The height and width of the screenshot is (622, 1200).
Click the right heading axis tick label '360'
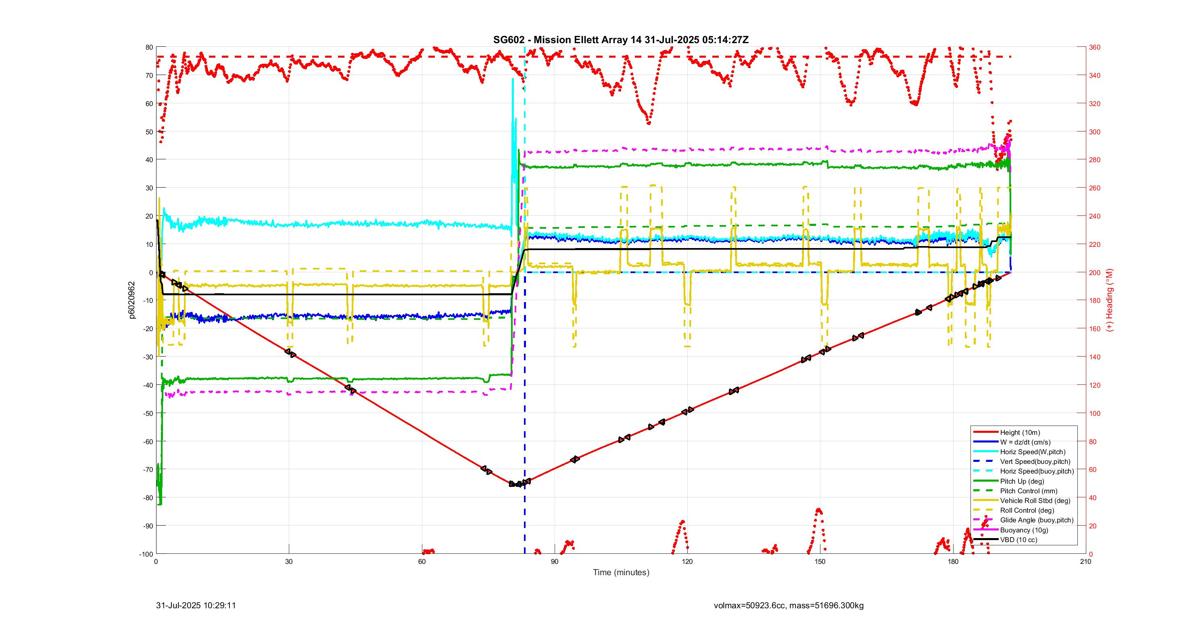[1095, 47]
